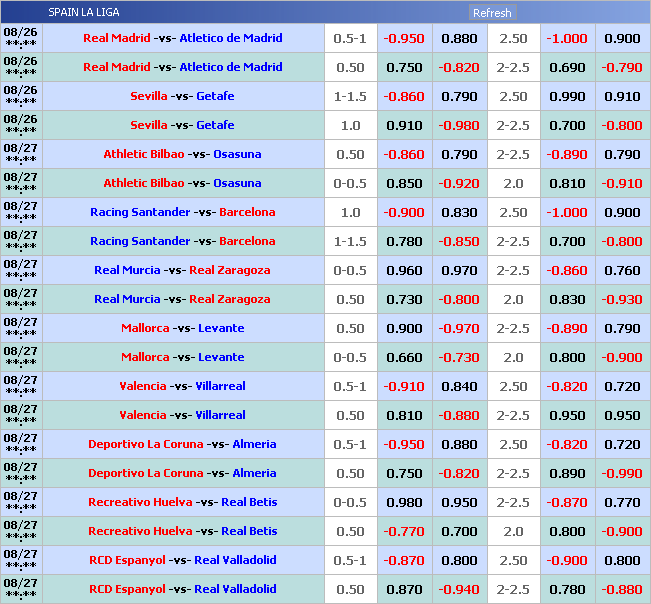Select Real Madrid in the 0.5-1 handicap row
The image size is (651, 604).
tap(116, 38)
